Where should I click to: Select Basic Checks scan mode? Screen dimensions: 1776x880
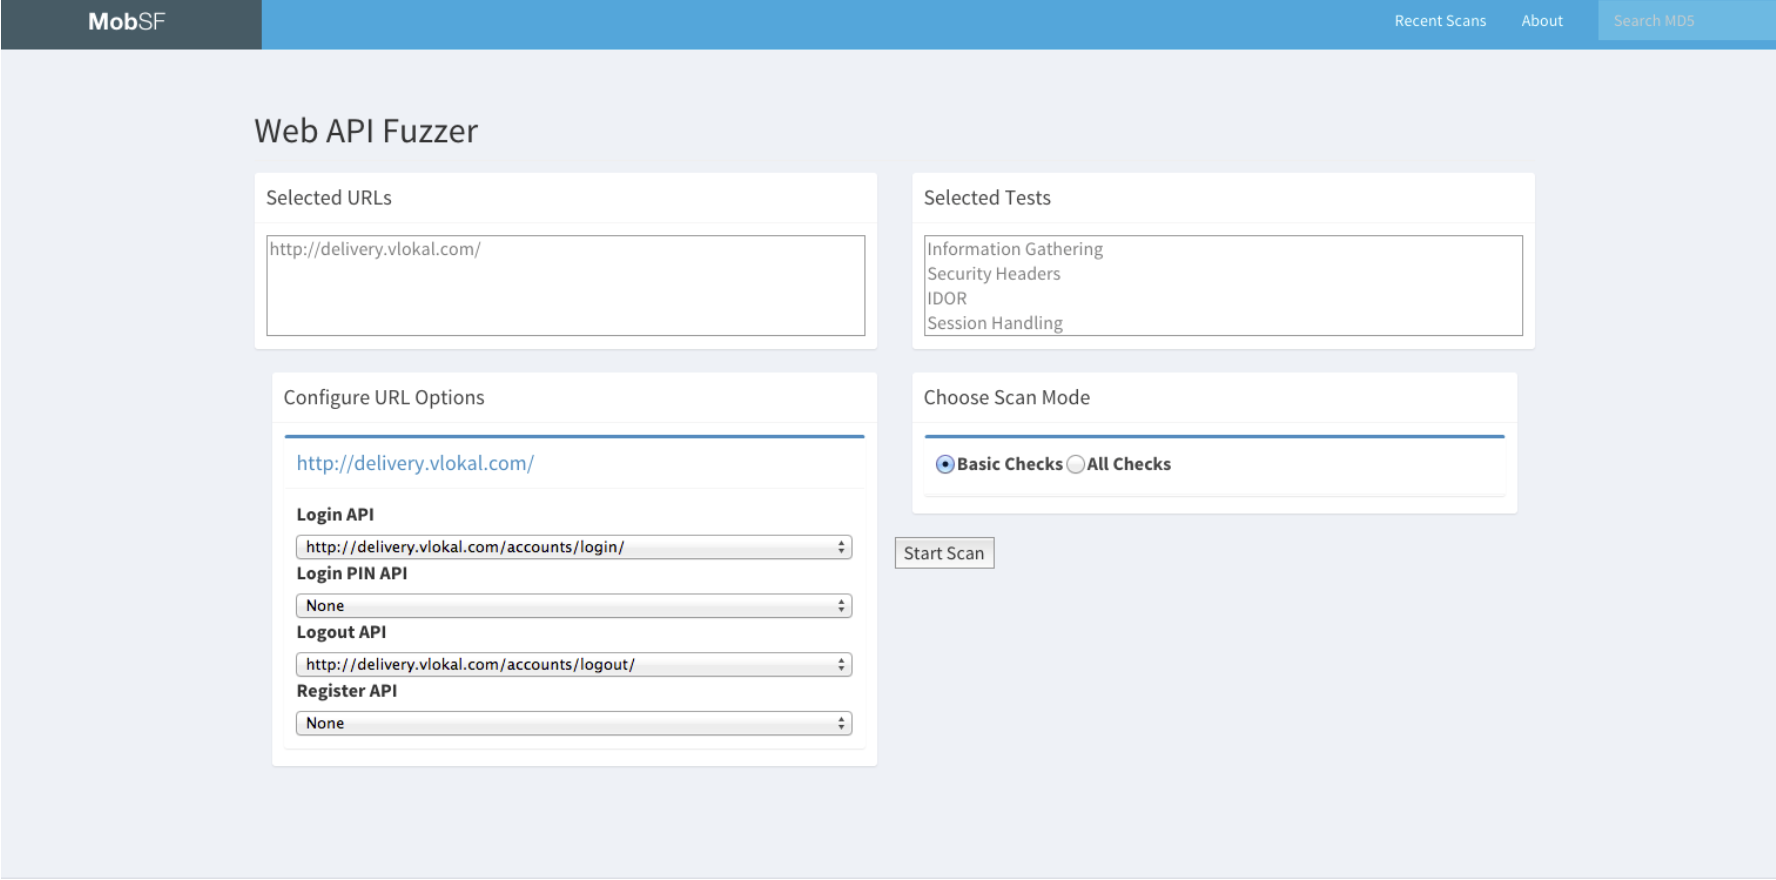coord(945,464)
